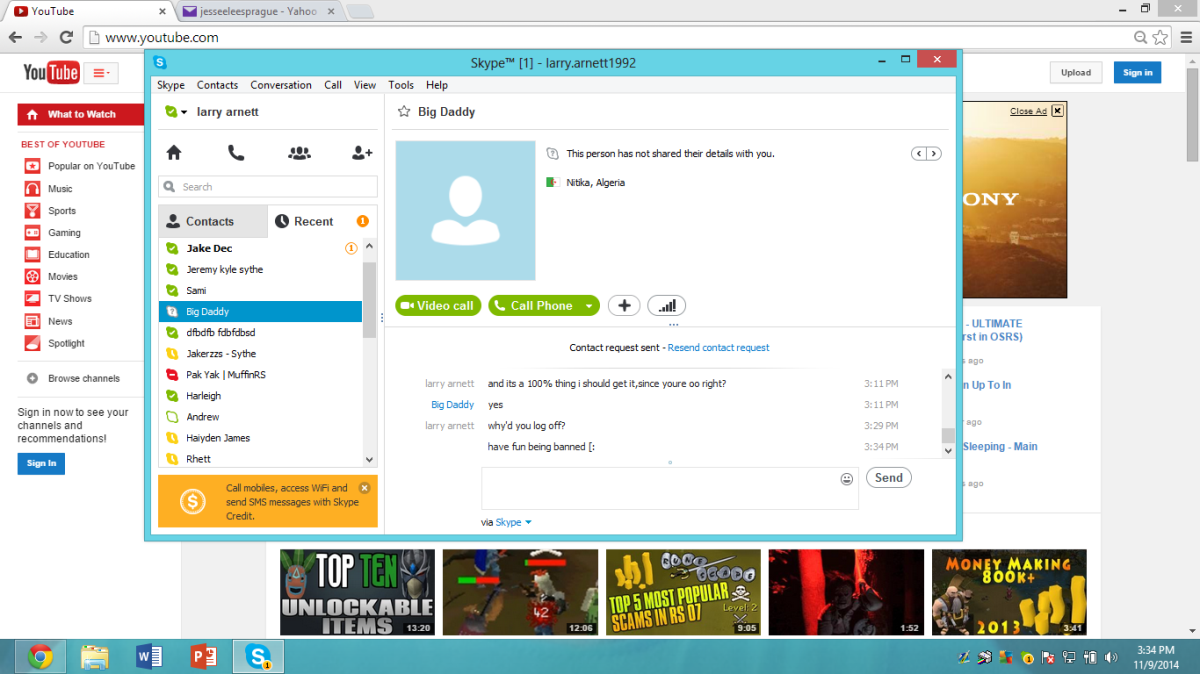The height and width of the screenshot is (674, 1200).
Task: Check call quality signal bars button
Action: pyautogui.click(x=667, y=306)
